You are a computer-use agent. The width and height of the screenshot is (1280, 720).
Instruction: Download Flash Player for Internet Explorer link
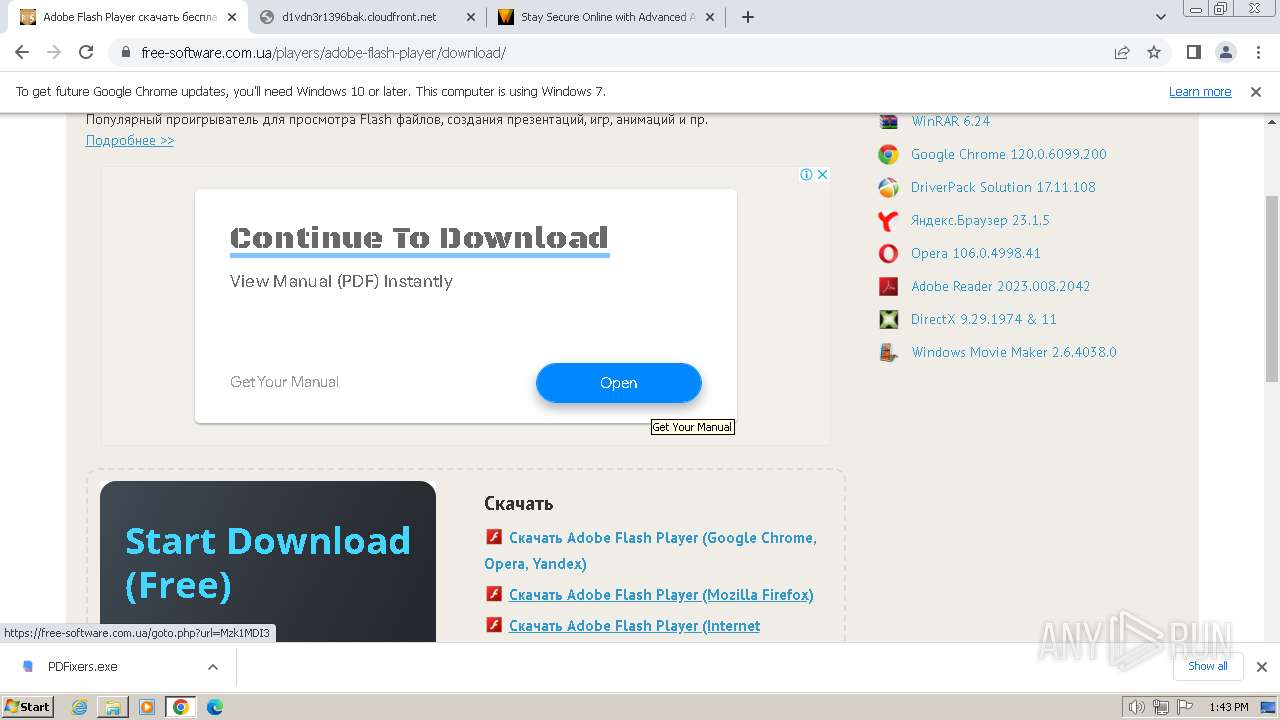coord(634,626)
